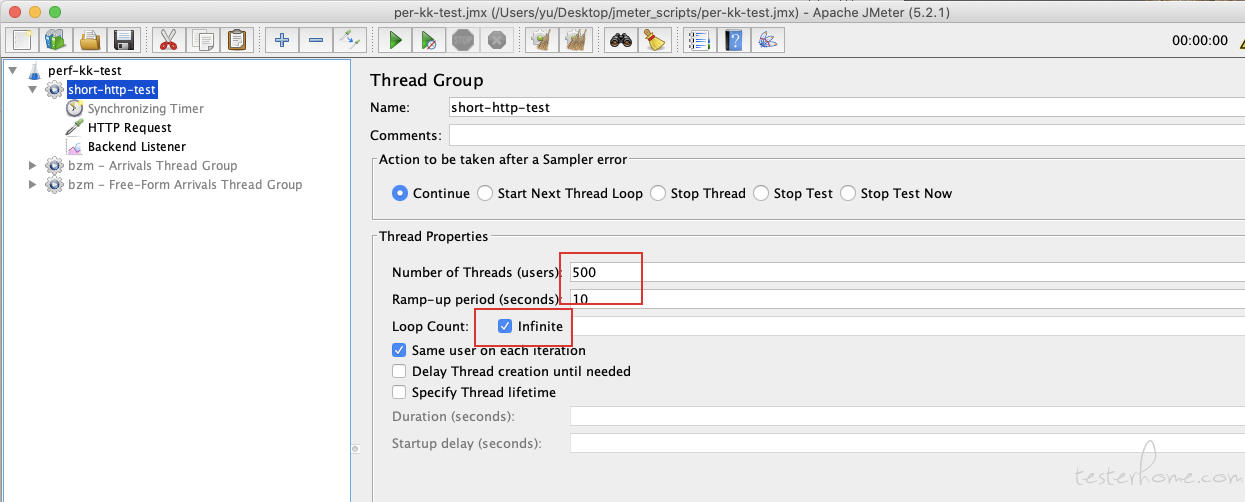This screenshot has width=1245, height=502.
Task: Click the Open file folder icon
Action: click(90, 40)
